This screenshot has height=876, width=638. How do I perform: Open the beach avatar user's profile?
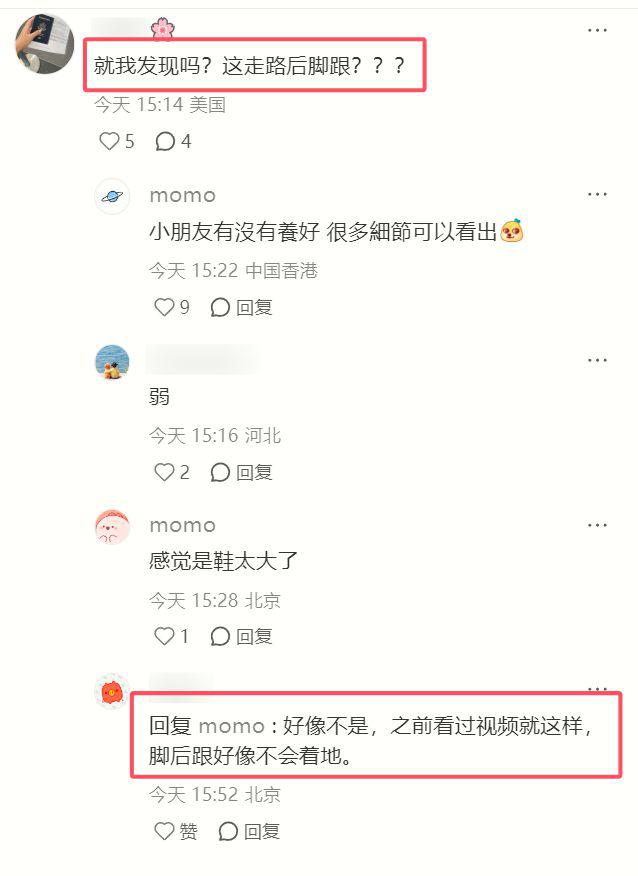point(112,362)
